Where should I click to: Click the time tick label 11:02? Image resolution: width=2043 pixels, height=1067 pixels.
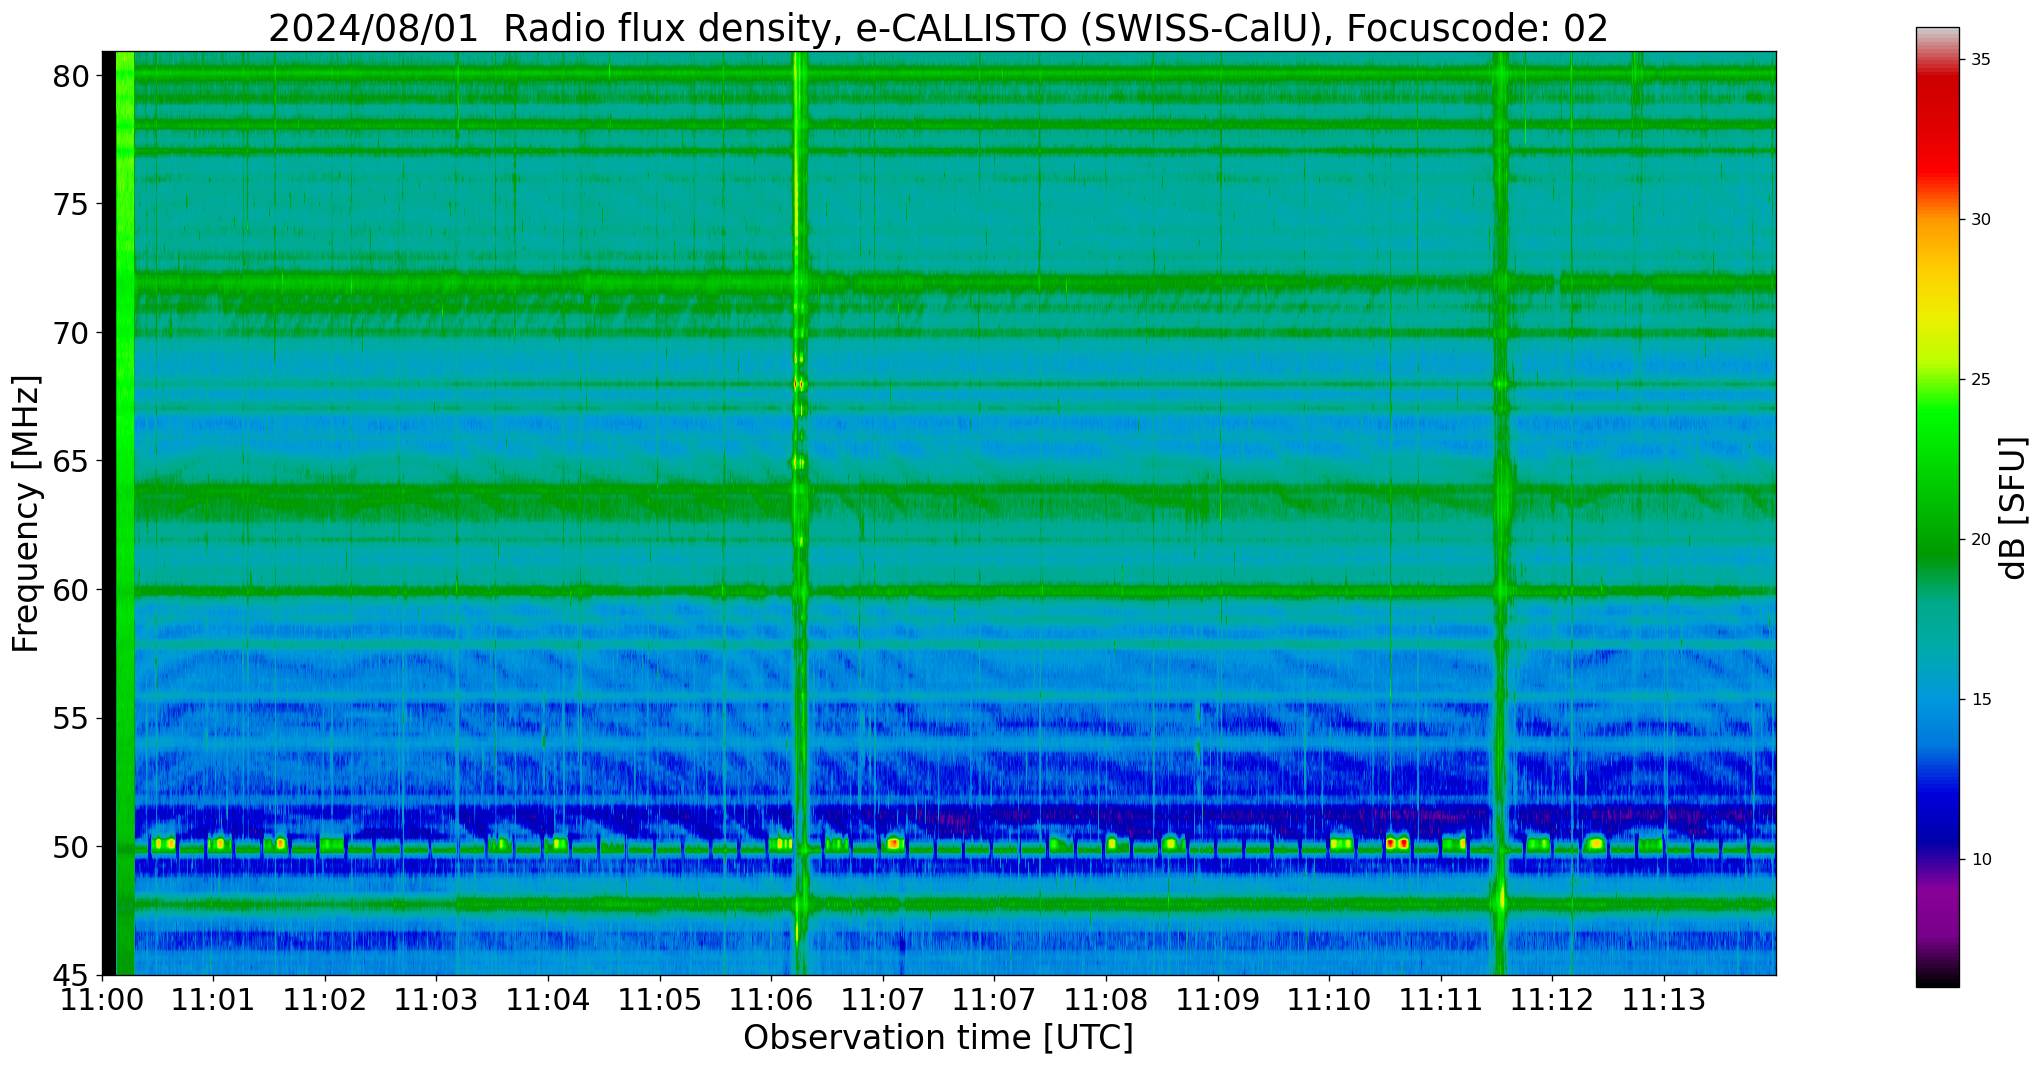click(x=324, y=1000)
